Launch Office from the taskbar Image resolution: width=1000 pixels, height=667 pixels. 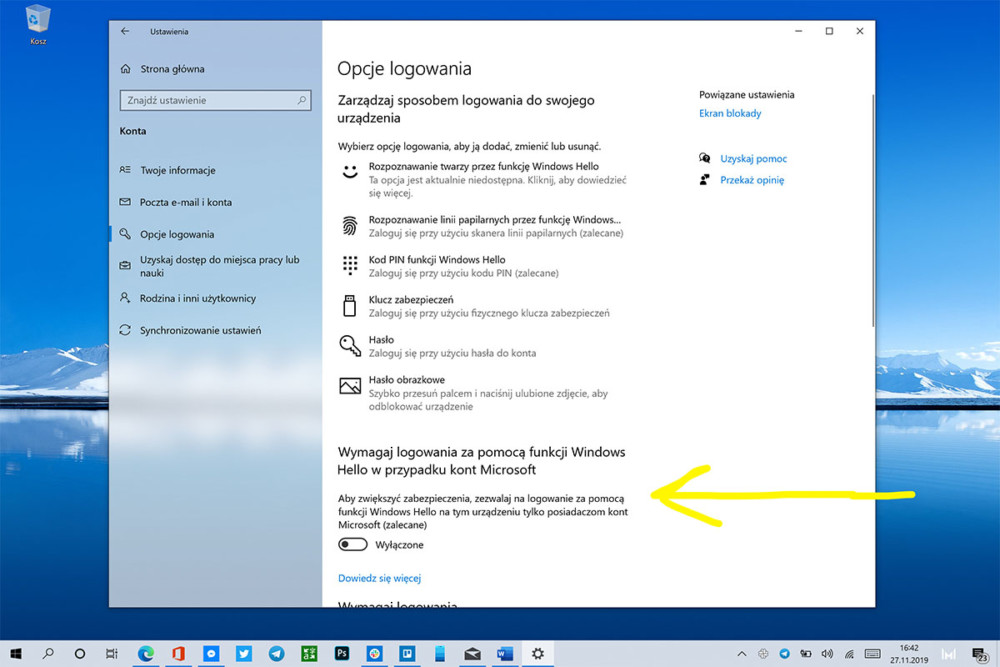(179, 654)
